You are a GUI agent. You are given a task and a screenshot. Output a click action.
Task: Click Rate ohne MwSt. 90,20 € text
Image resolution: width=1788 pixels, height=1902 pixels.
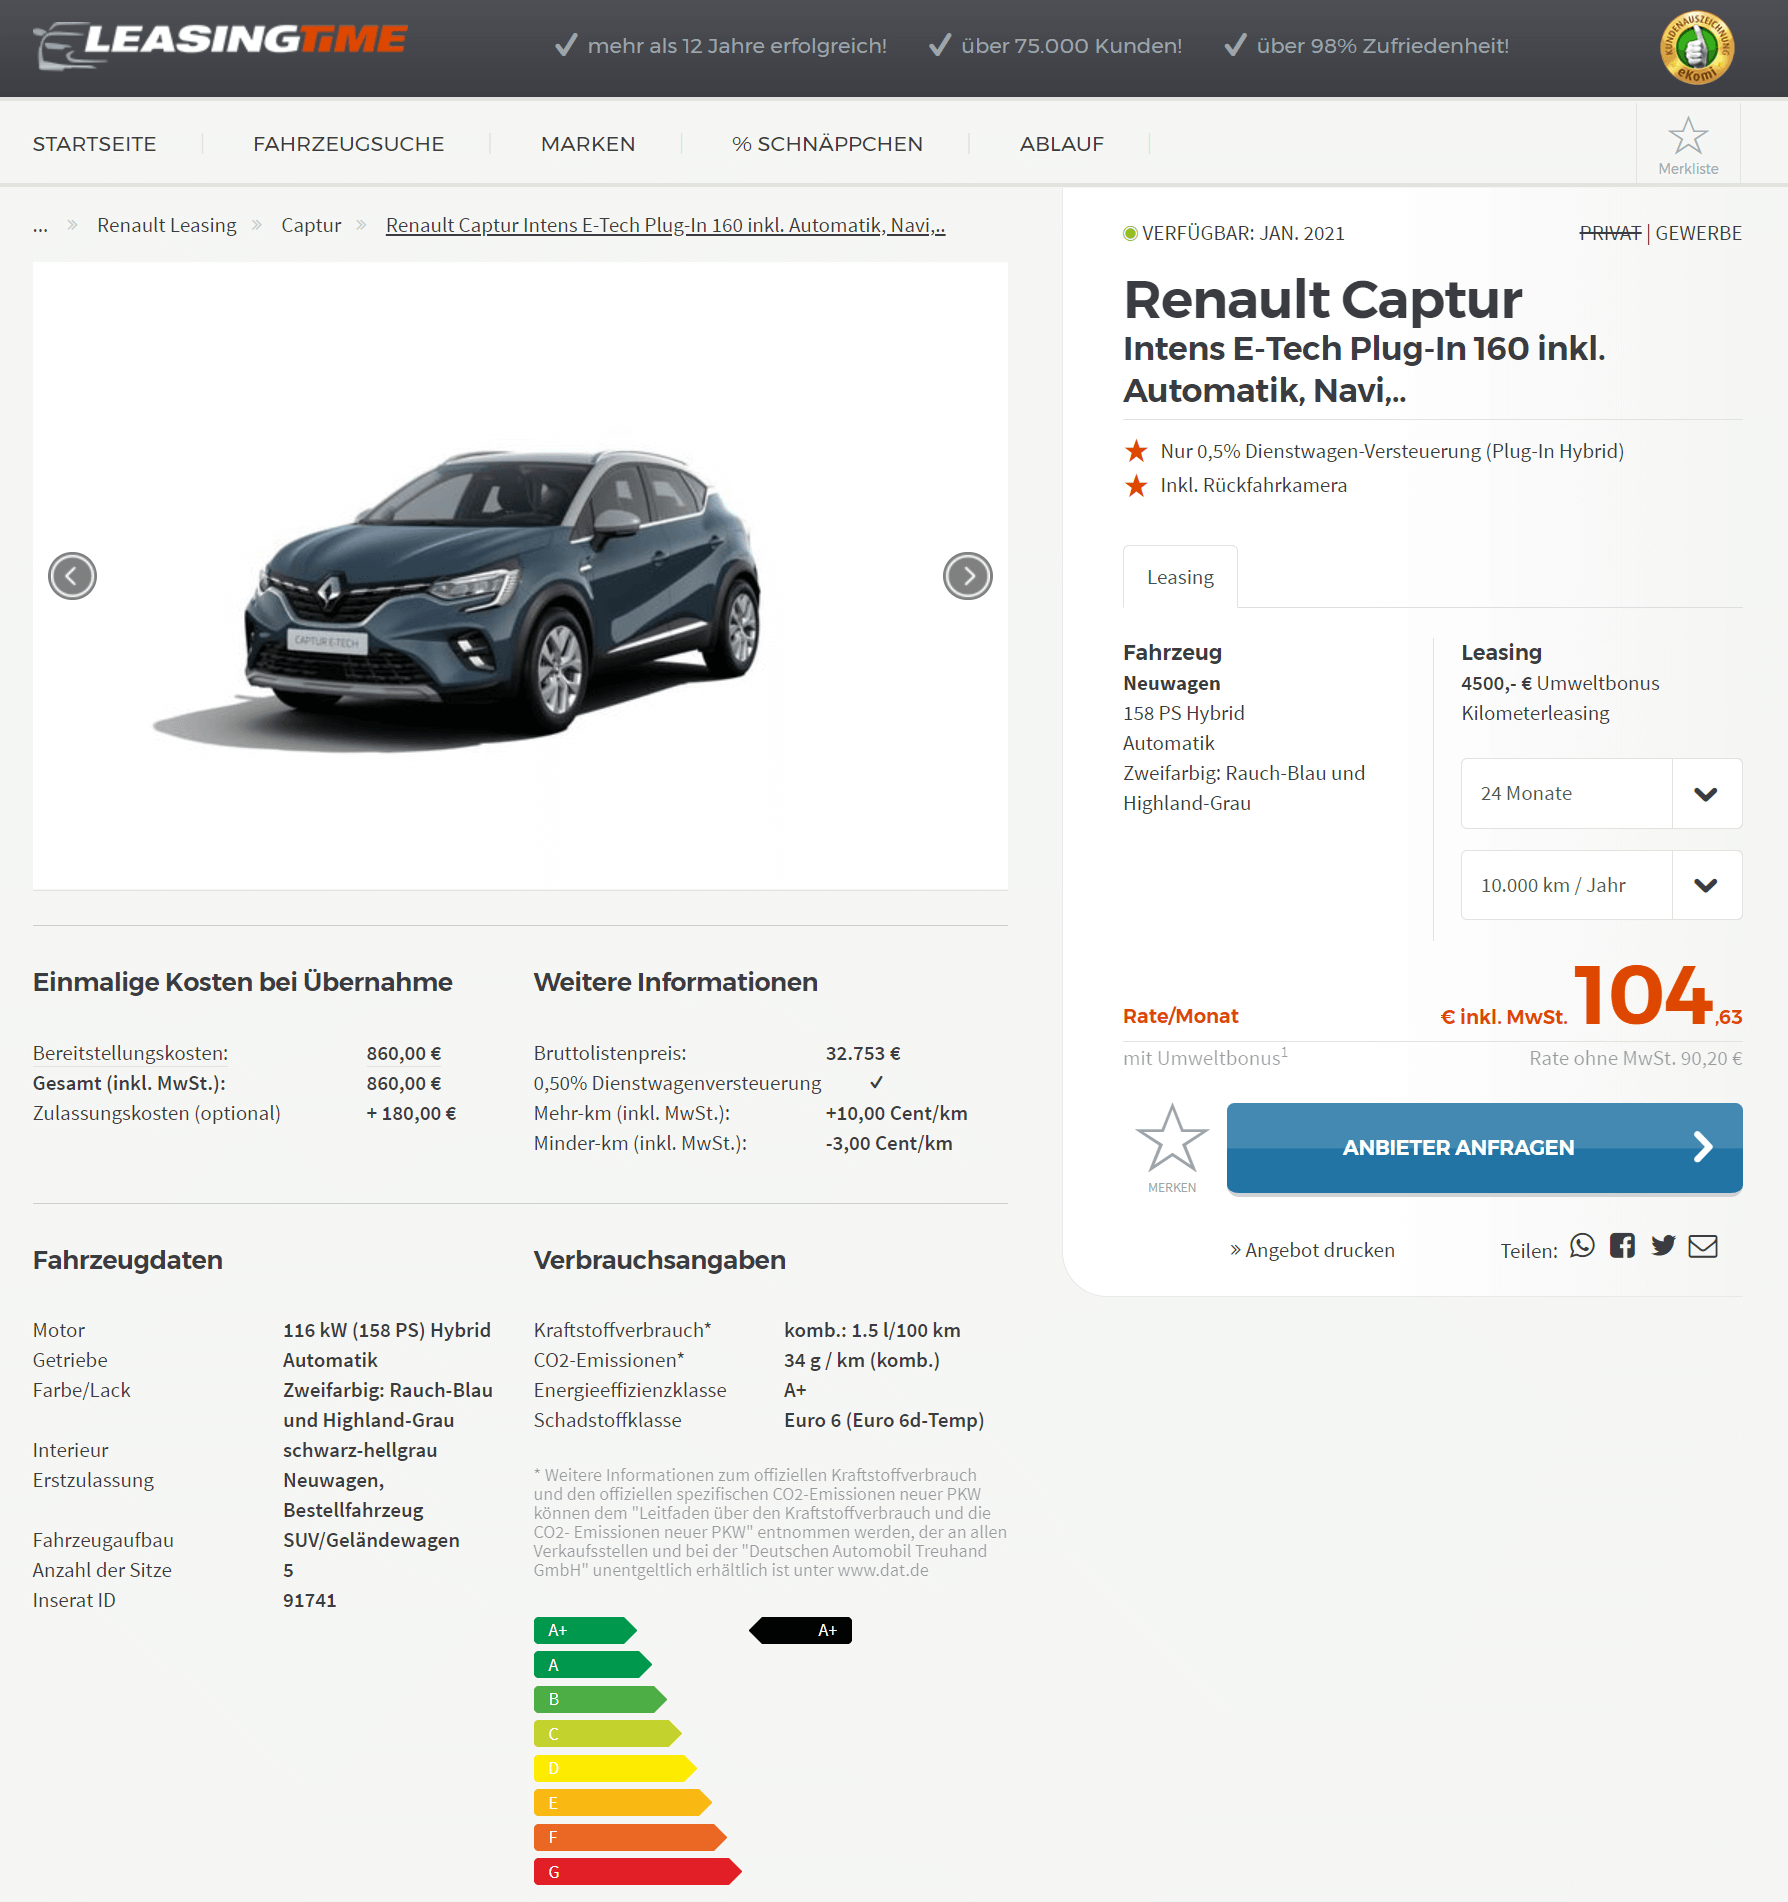coord(1635,1058)
